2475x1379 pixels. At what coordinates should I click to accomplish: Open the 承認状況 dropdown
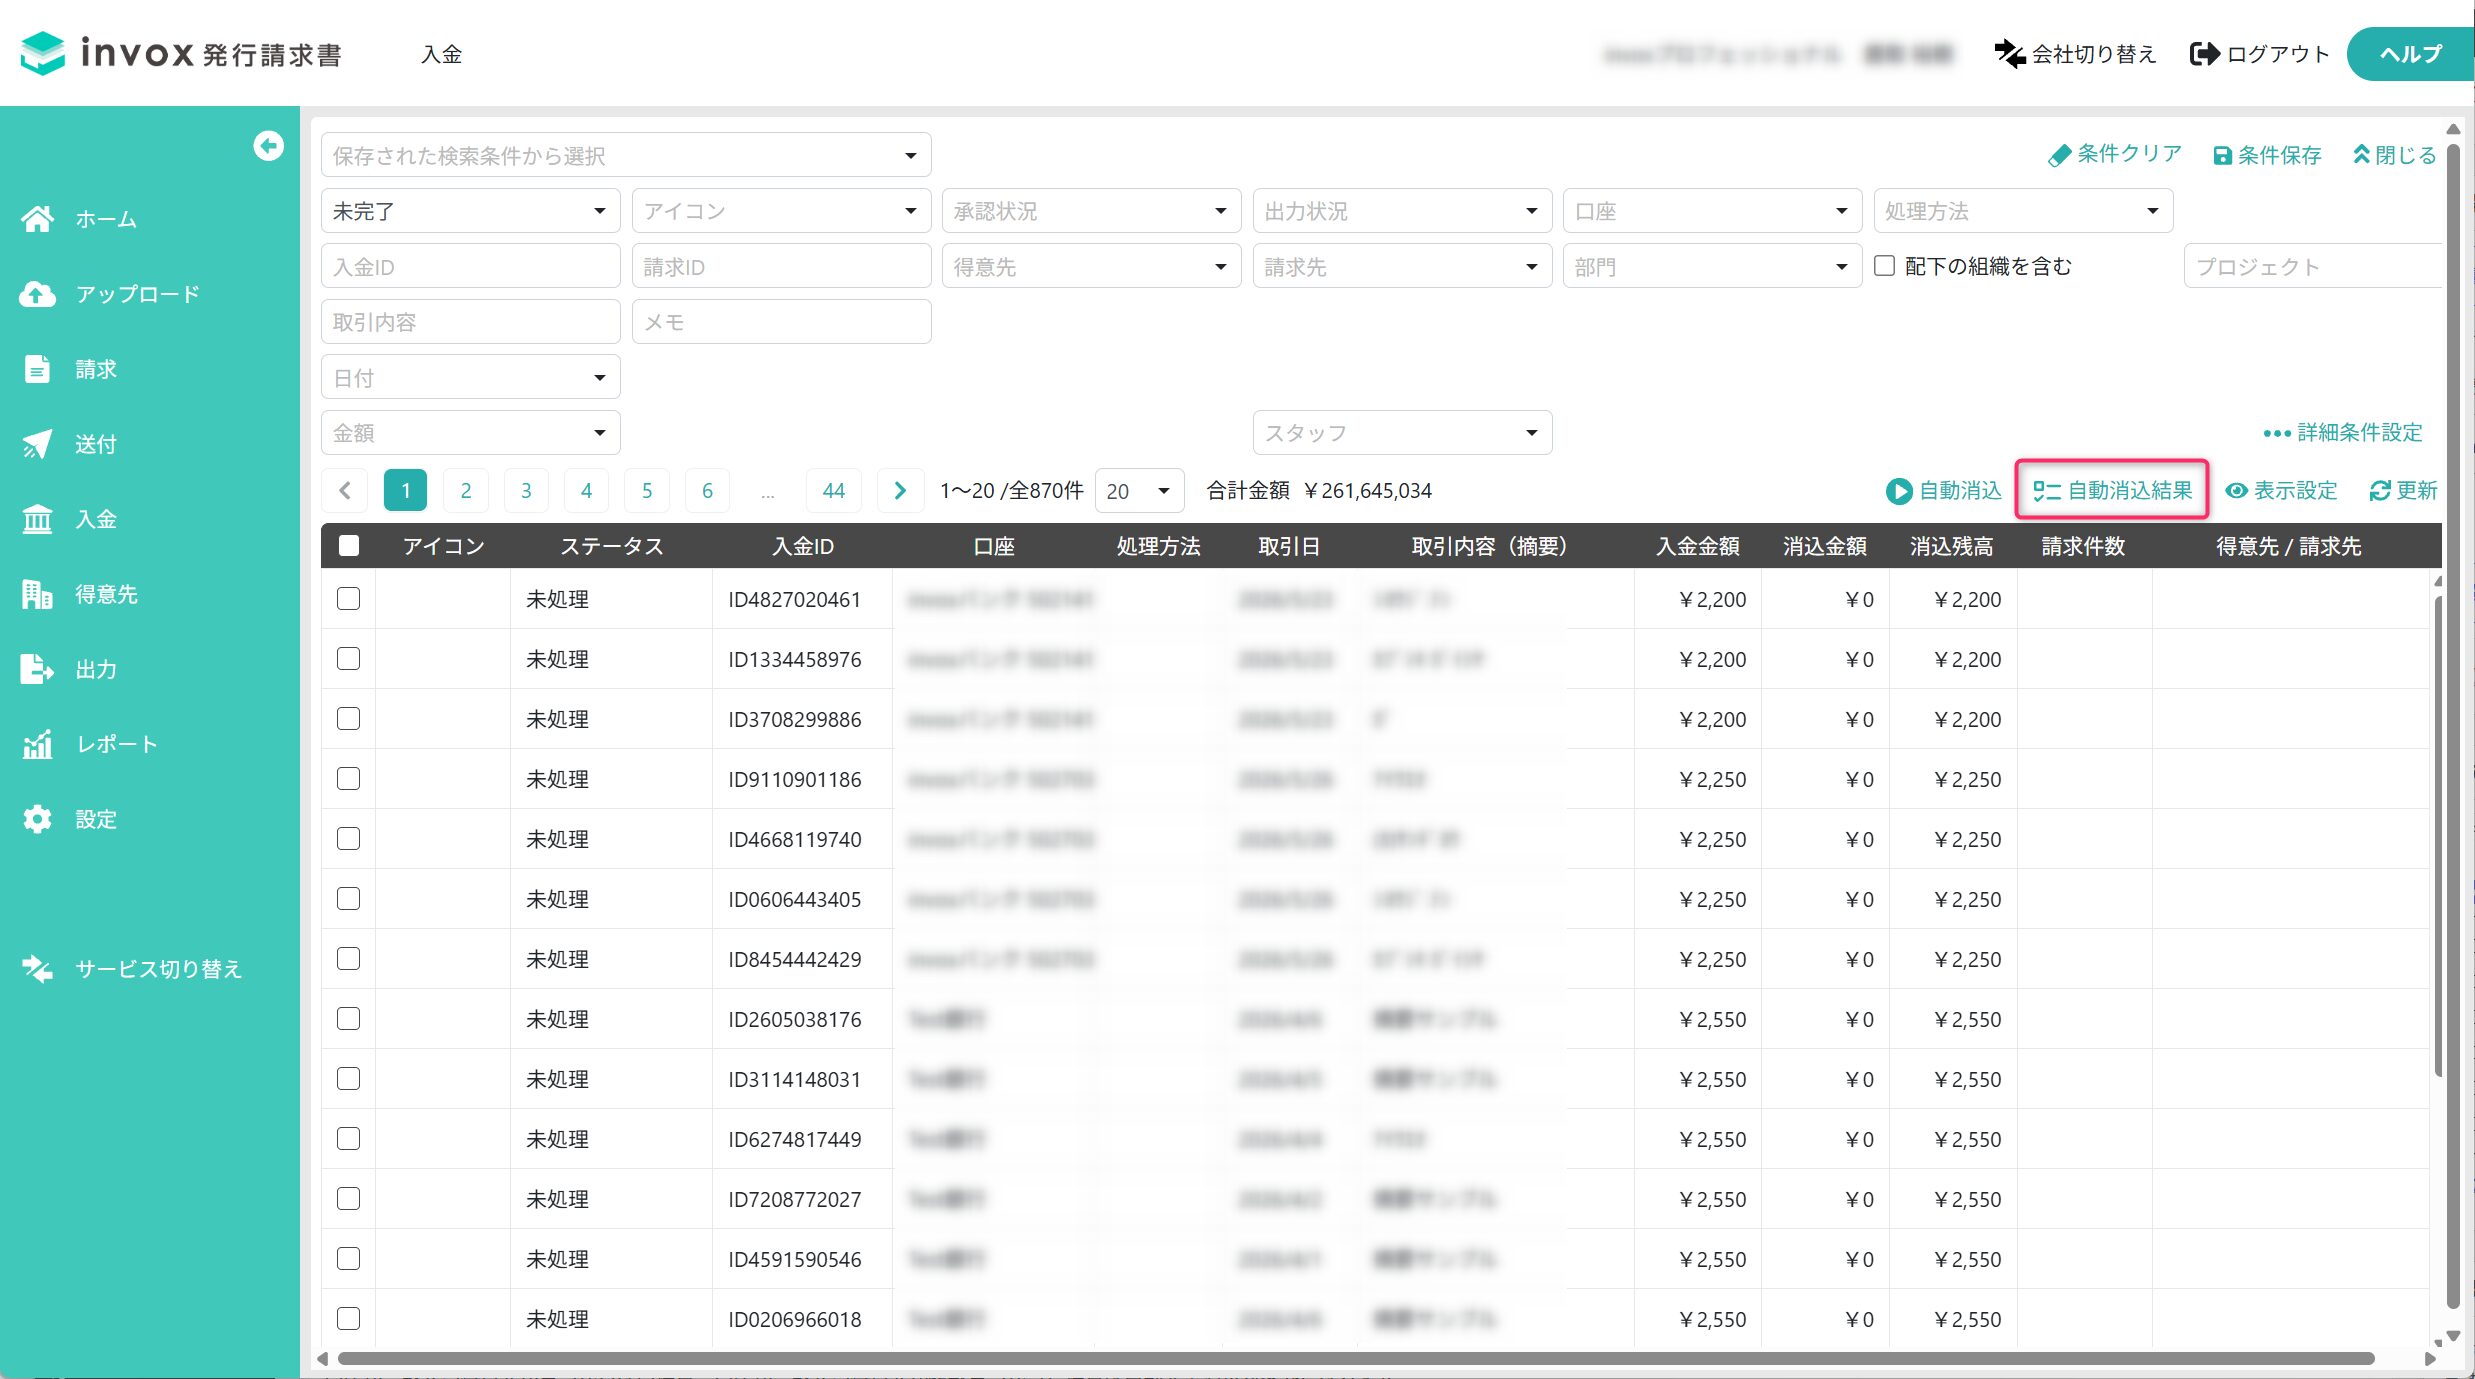tap(1091, 211)
